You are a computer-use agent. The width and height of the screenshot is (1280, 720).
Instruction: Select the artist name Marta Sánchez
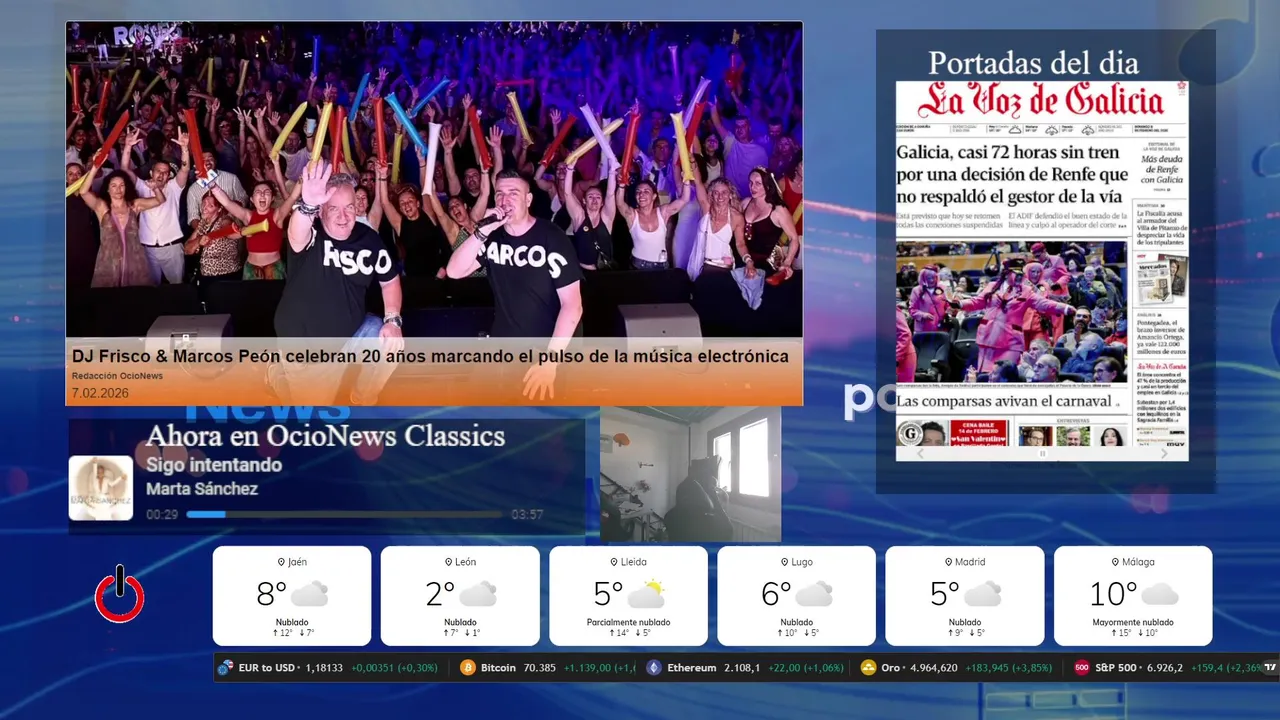pyautogui.click(x=202, y=489)
